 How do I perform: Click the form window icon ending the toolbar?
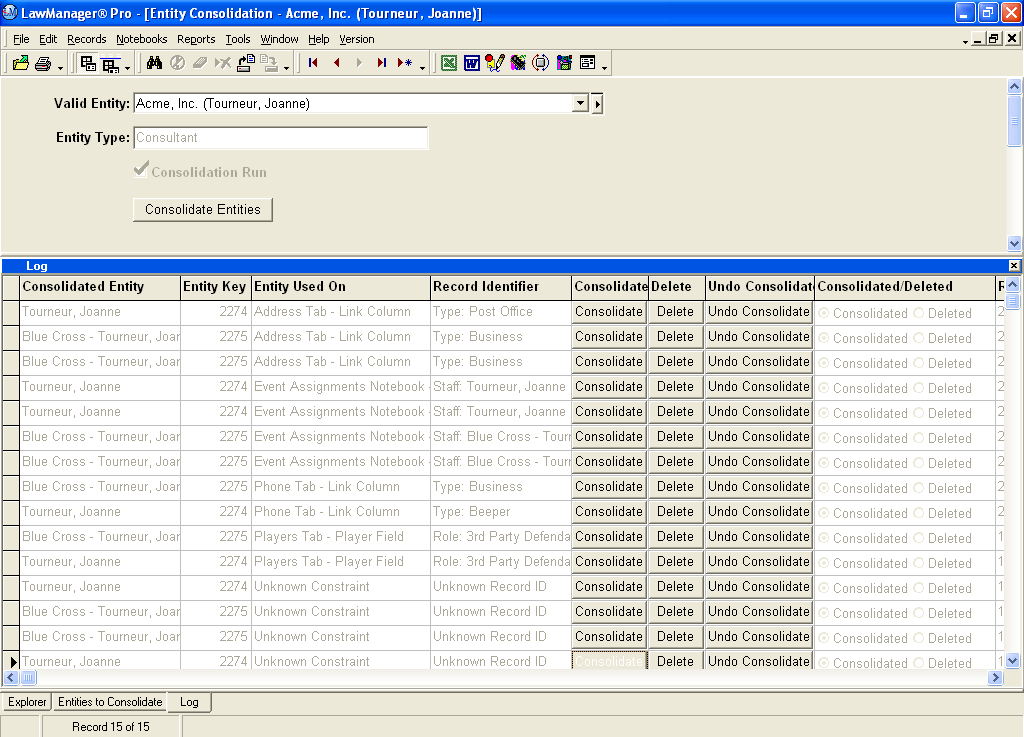coord(588,63)
